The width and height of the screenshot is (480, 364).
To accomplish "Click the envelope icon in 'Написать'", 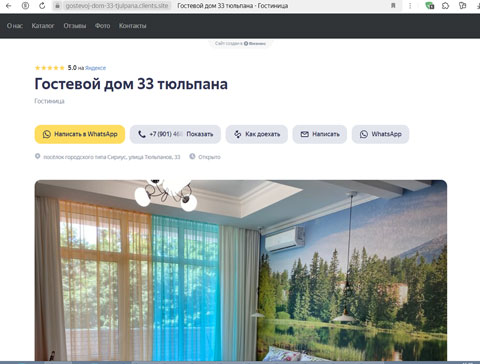I will click(x=304, y=134).
